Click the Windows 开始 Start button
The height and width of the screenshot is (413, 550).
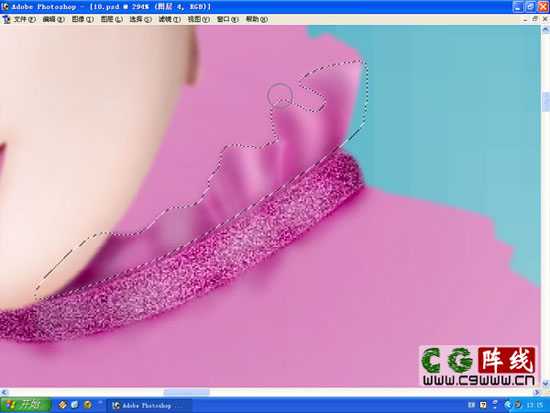25,405
